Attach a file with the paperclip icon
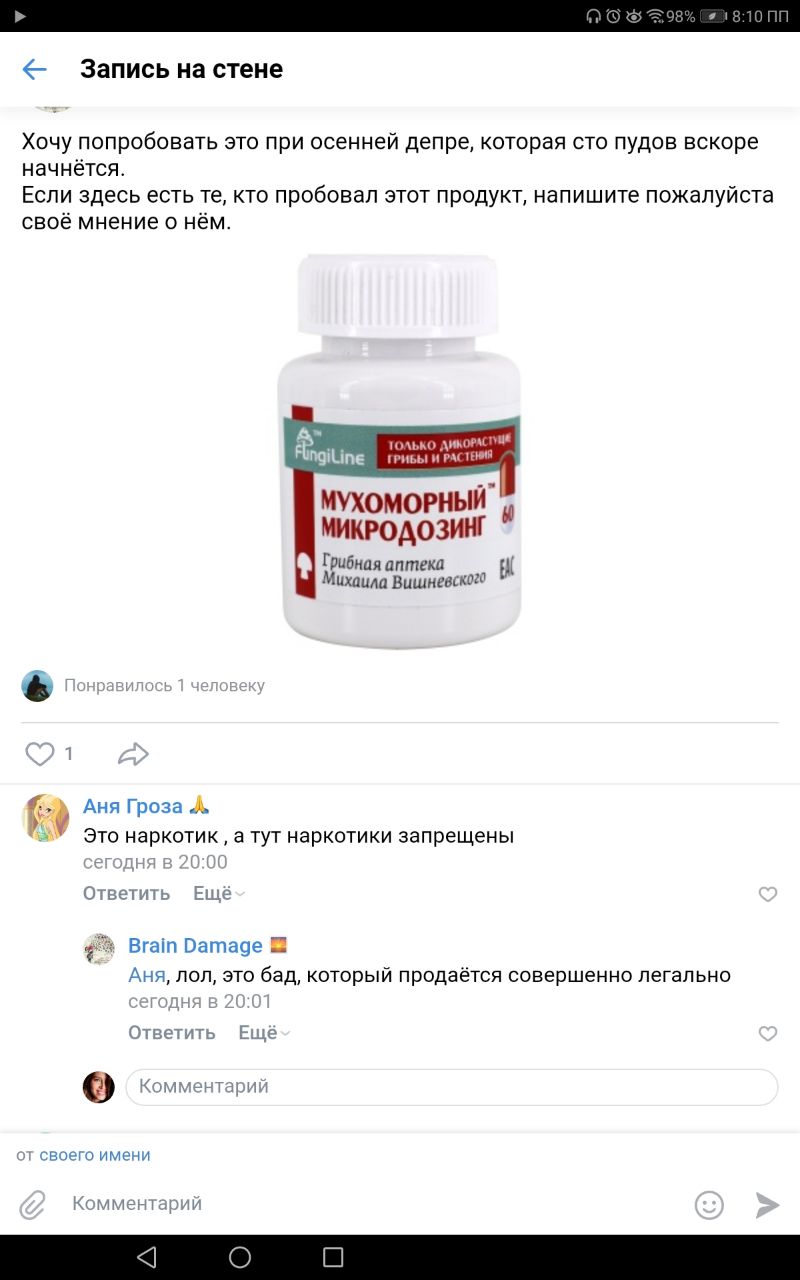 (x=33, y=1204)
